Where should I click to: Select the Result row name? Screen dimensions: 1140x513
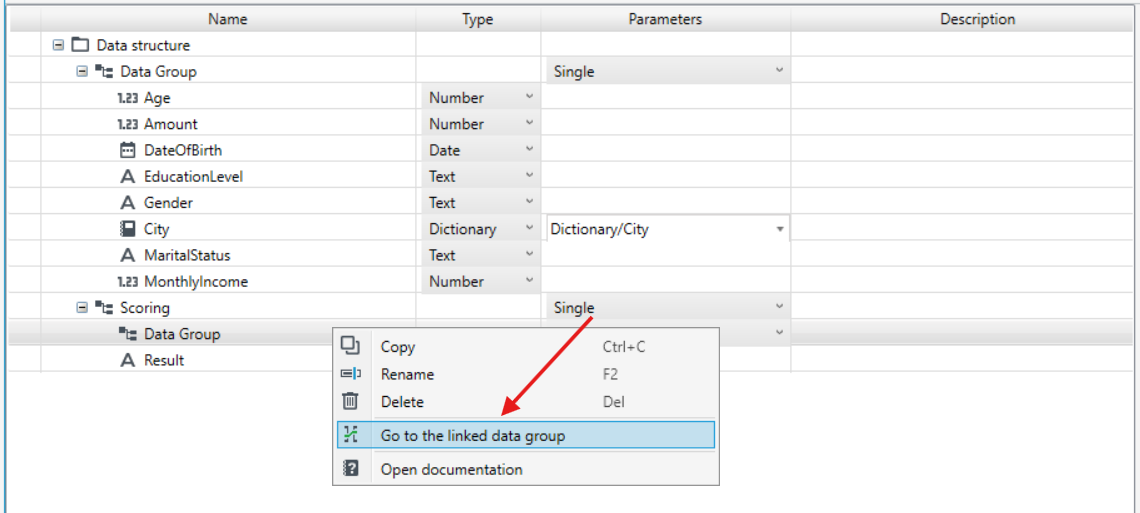164,360
